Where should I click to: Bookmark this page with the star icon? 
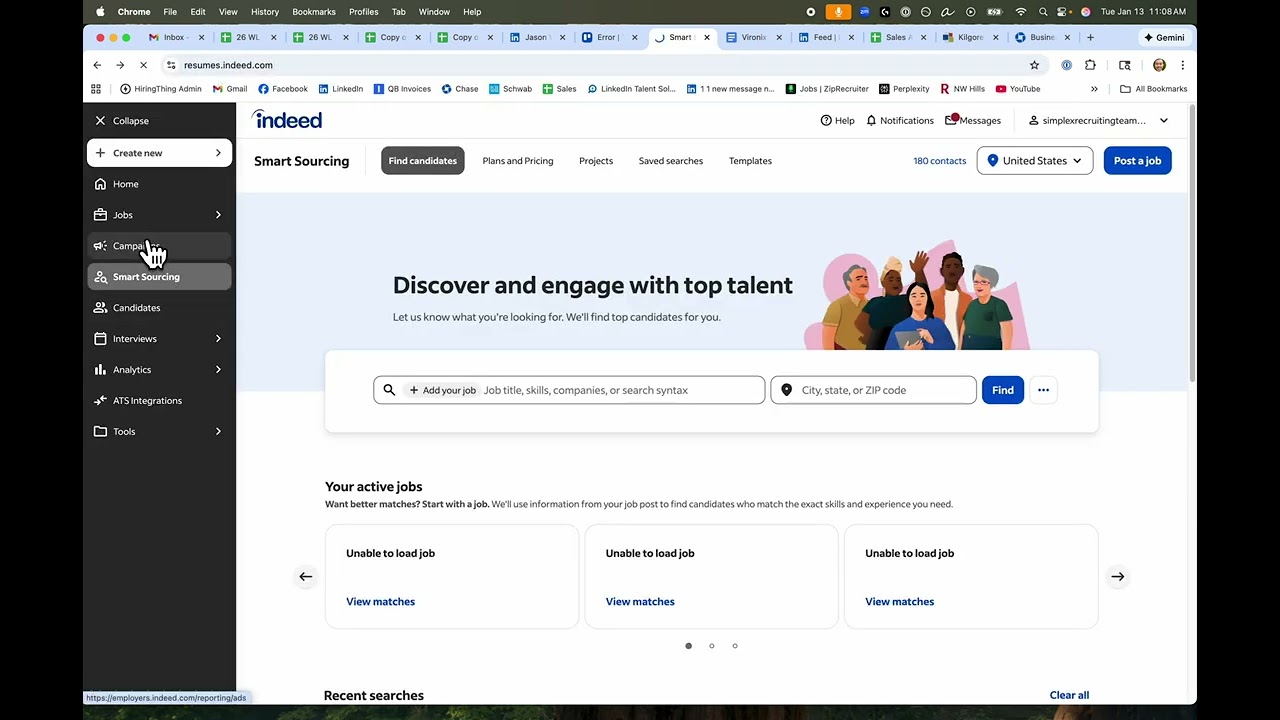(x=1034, y=65)
